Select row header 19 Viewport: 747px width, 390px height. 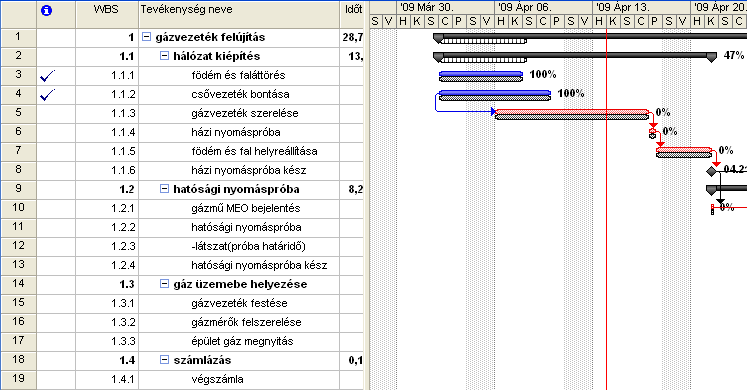click(19, 379)
